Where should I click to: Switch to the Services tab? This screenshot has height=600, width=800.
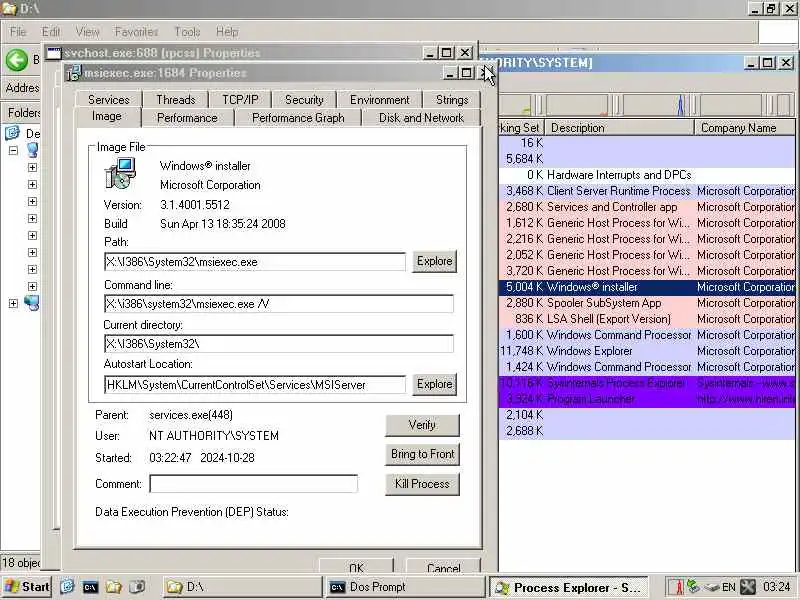[109, 99]
